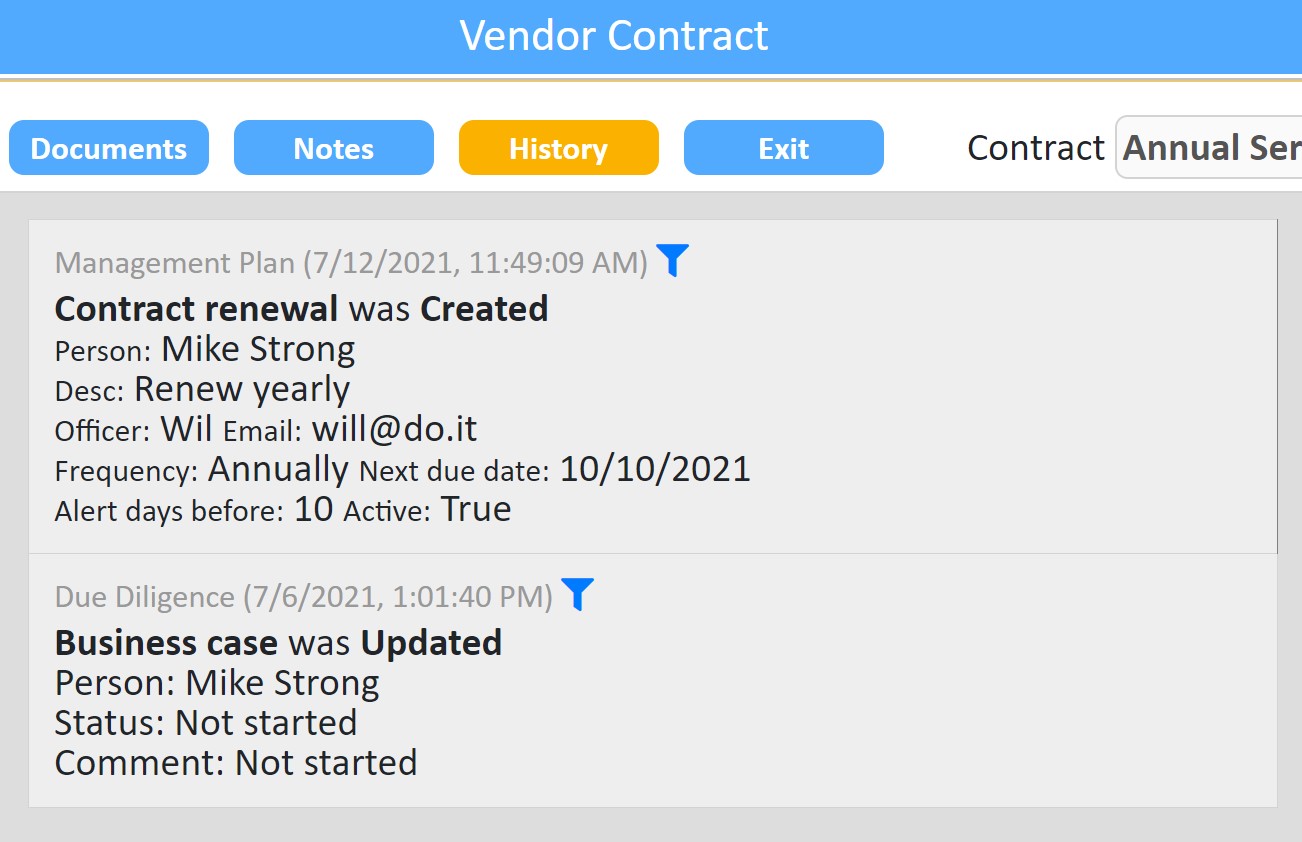Select the Frequency value Annually
Image resolution: width=1302 pixels, height=842 pixels.
278,469
